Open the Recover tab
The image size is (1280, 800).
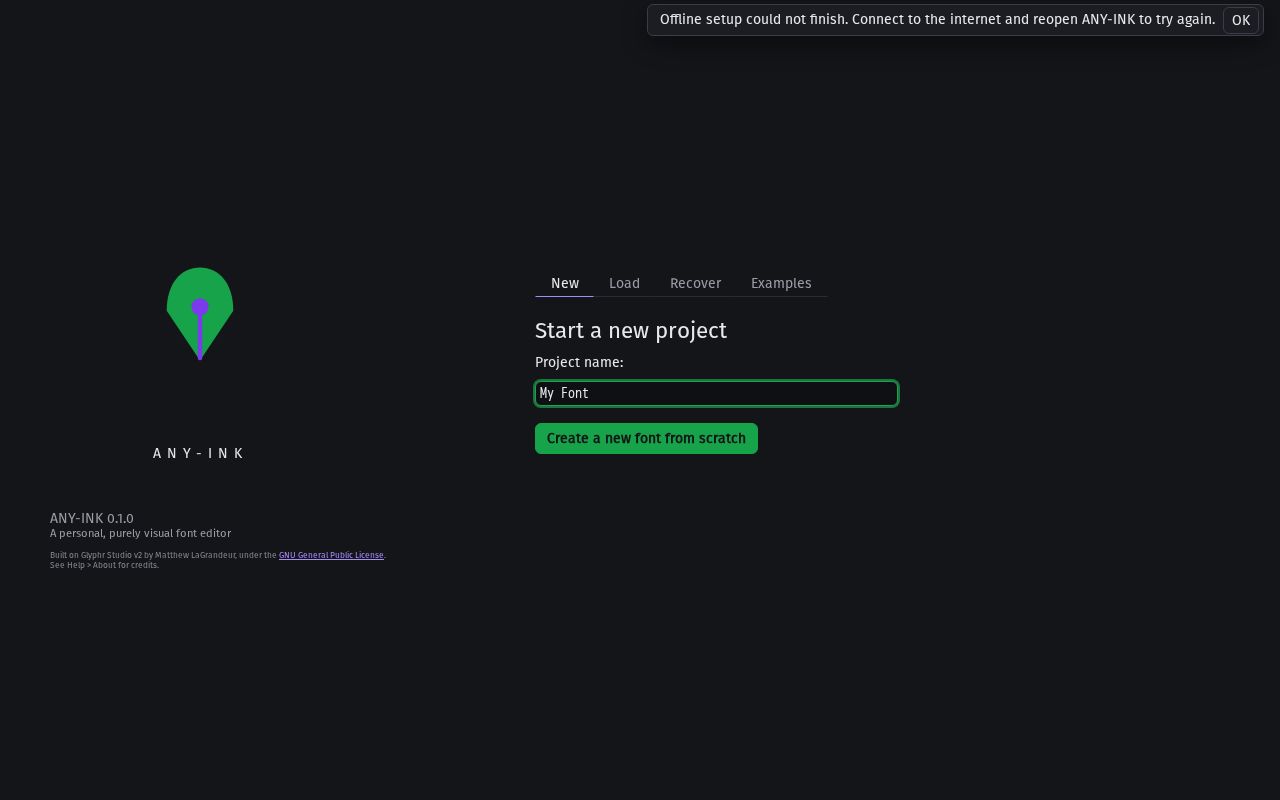click(695, 283)
